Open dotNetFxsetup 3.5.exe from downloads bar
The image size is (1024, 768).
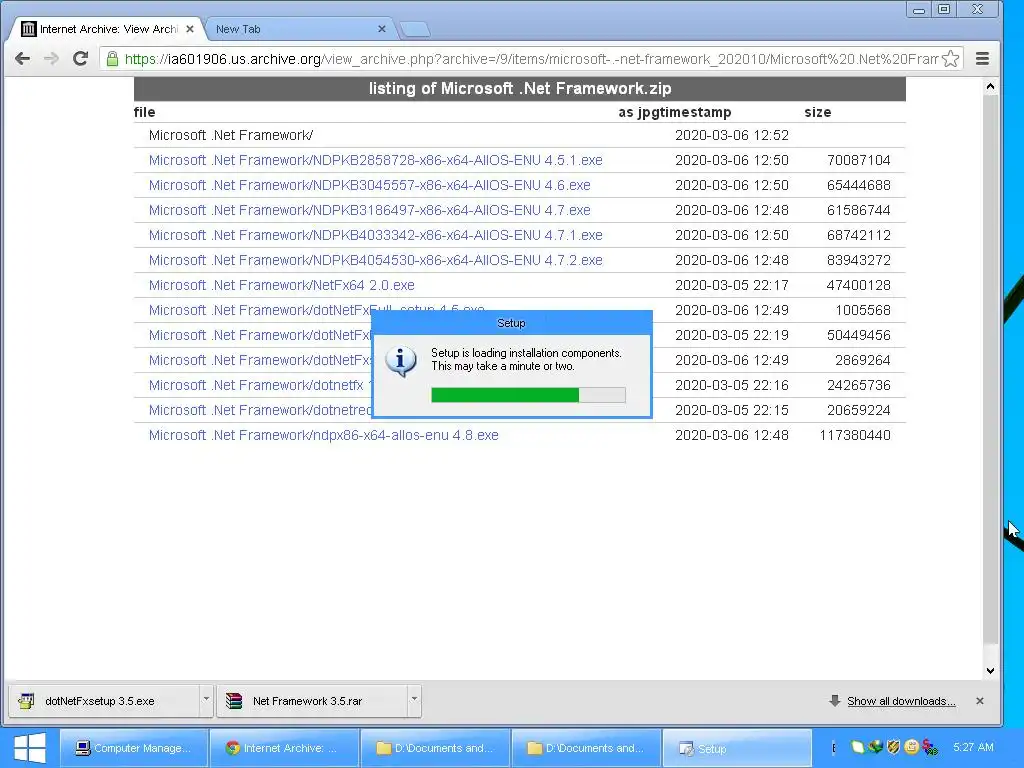104,700
